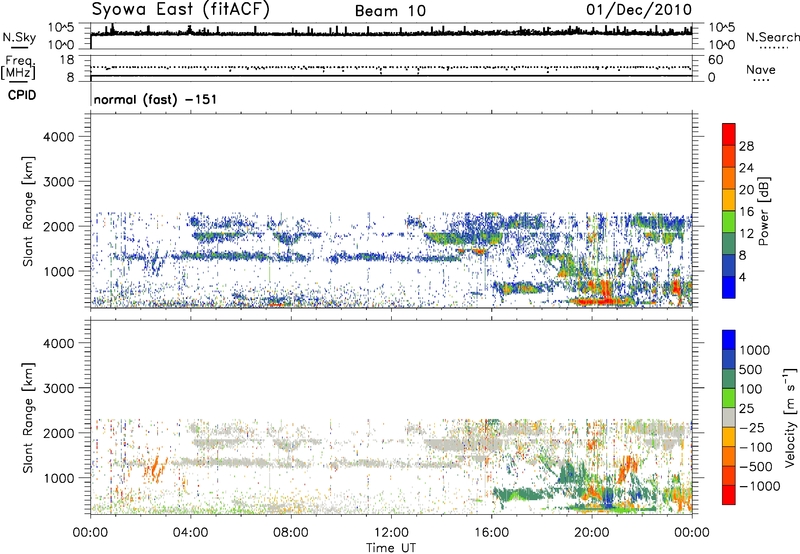Click the 'Syowa East (fitACF)' title
Viewport: 800px width, 554px height.
pos(180,9)
